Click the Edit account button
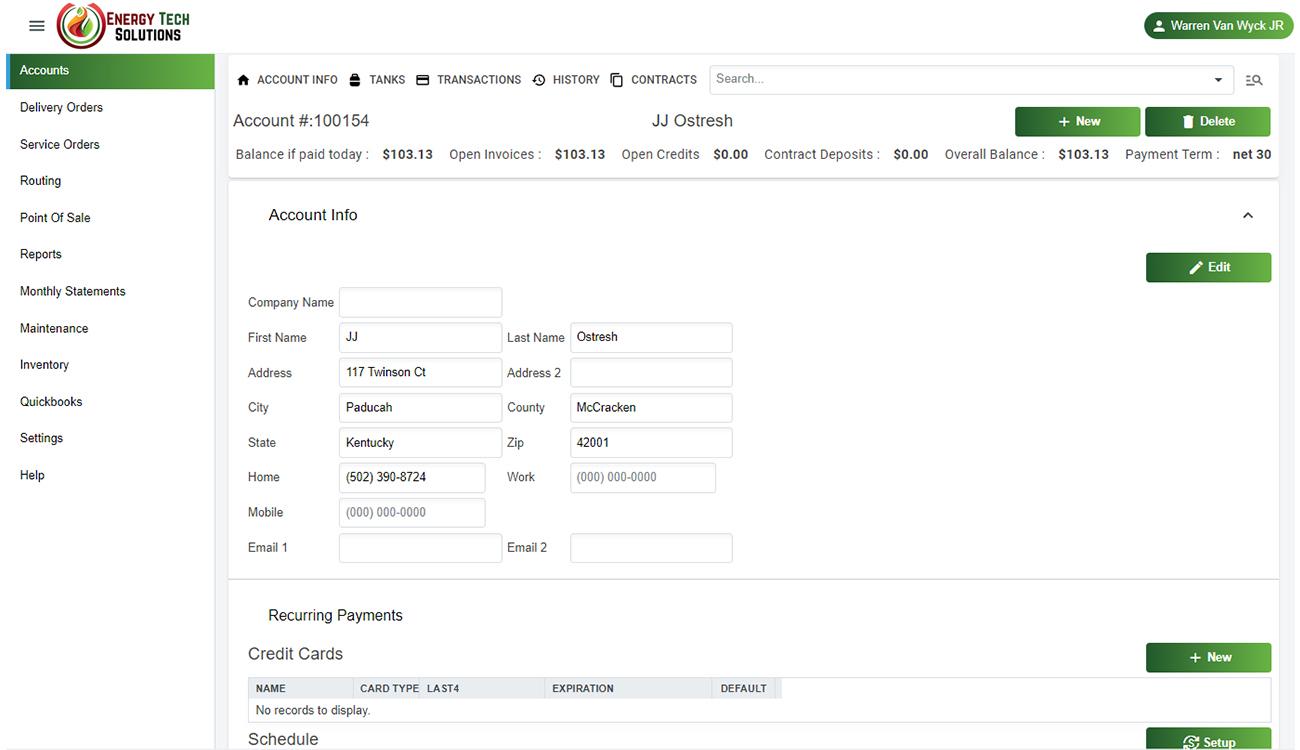The height and width of the screenshot is (750, 1300). tap(1208, 268)
